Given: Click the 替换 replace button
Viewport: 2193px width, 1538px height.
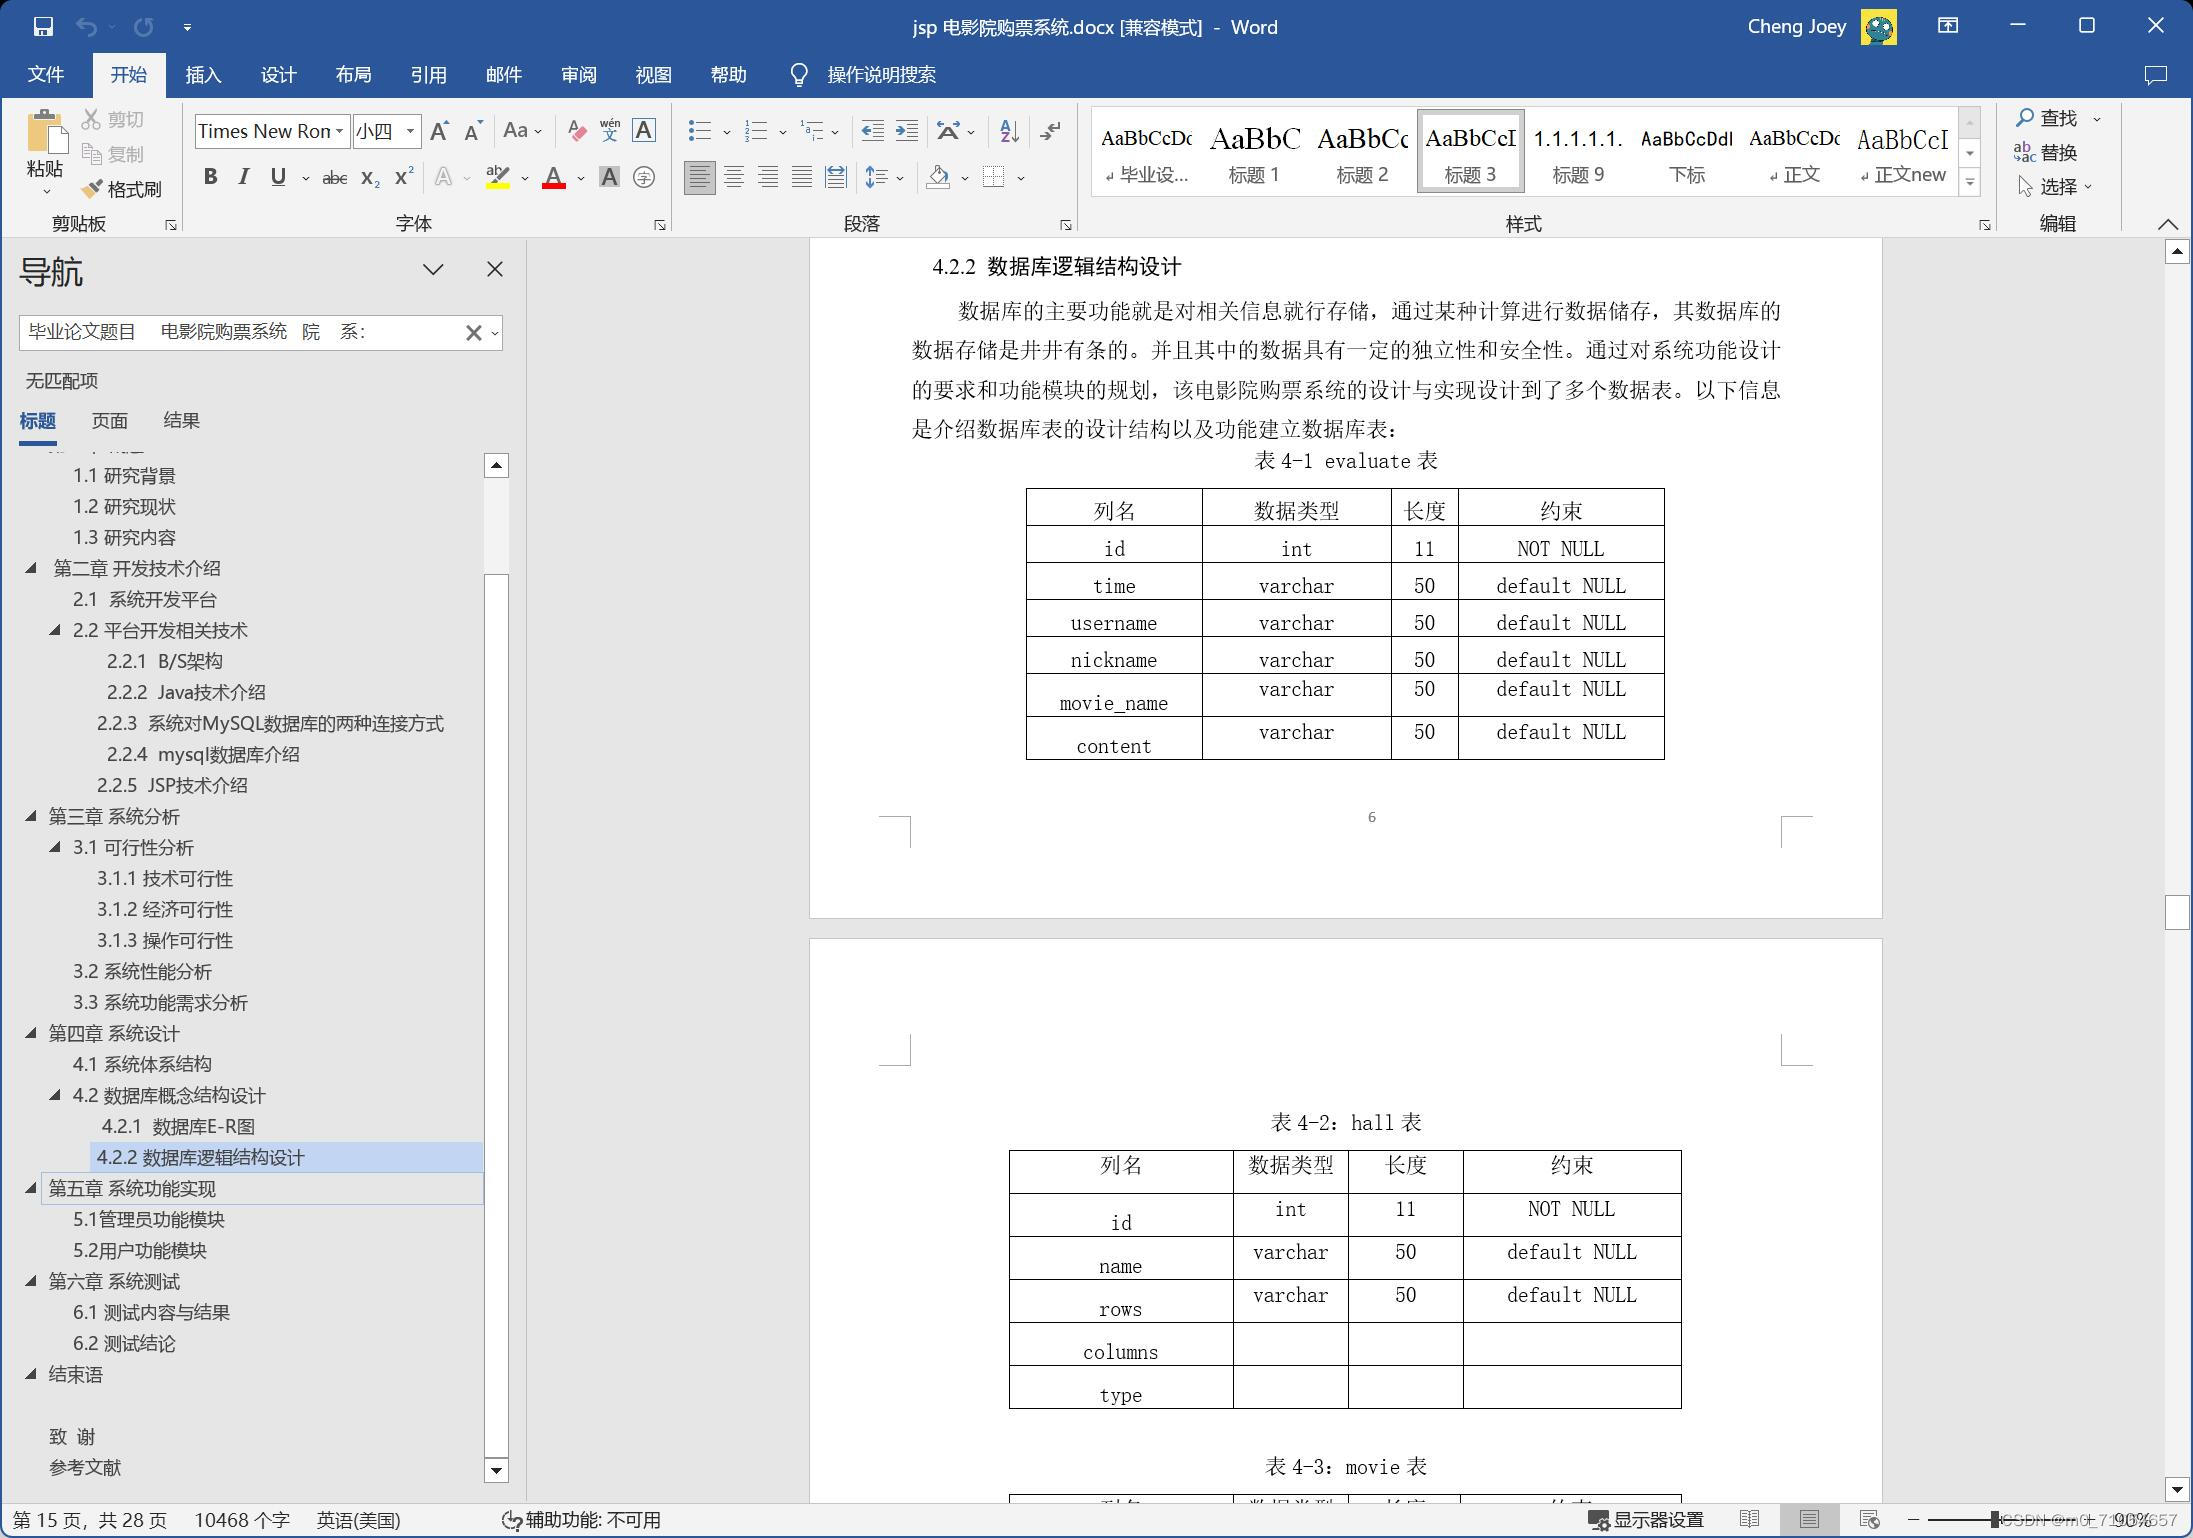Looking at the screenshot, I should click(x=2046, y=153).
